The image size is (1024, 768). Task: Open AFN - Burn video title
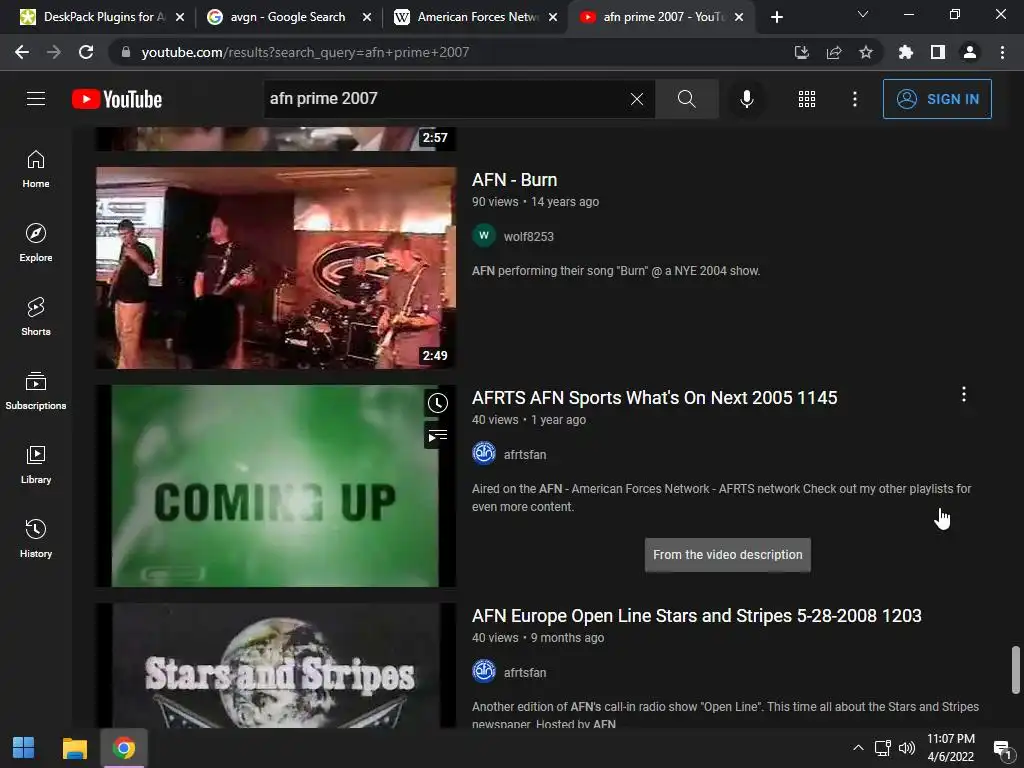tap(515, 180)
